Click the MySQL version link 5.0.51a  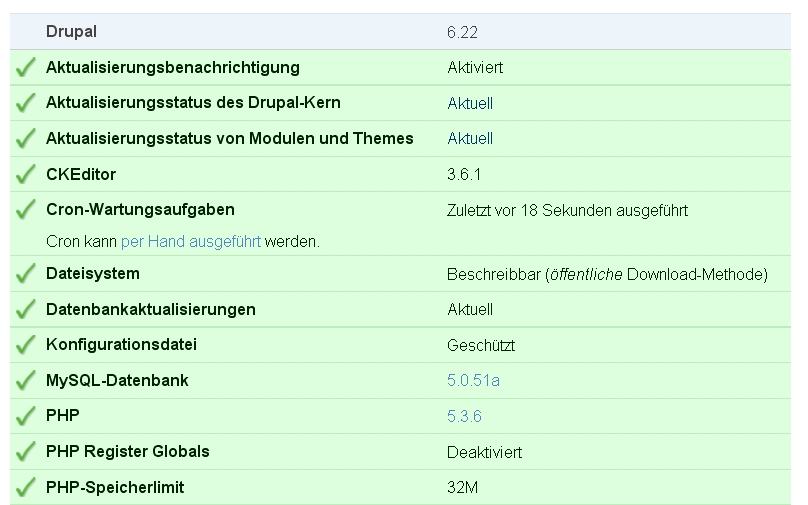click(473, 381)
